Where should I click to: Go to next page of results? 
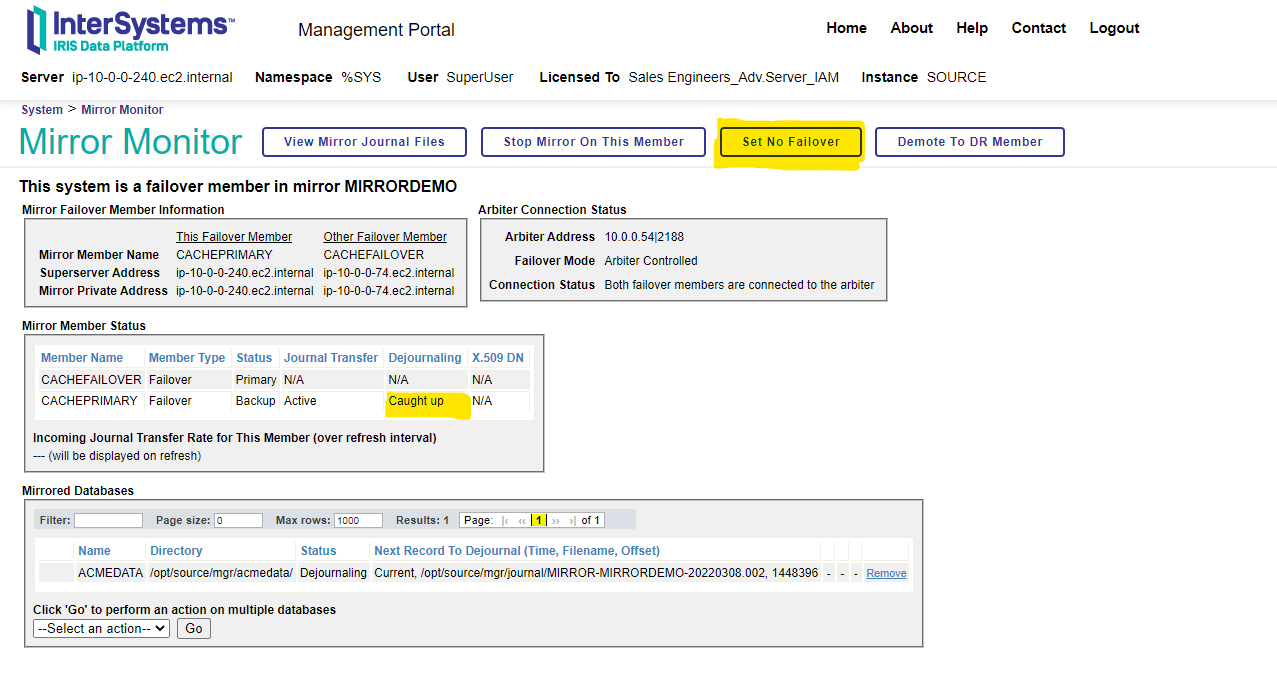(x=556, y=521)
